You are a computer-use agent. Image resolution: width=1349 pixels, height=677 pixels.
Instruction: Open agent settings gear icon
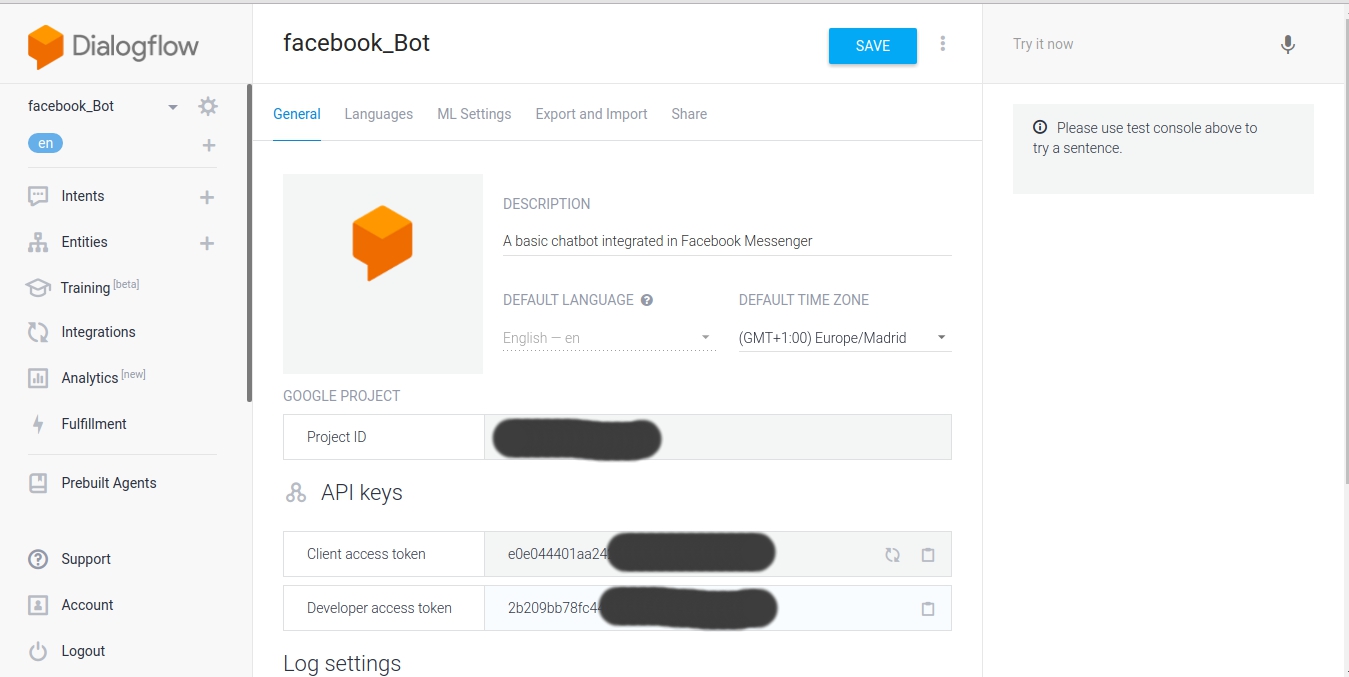[208, 106]
